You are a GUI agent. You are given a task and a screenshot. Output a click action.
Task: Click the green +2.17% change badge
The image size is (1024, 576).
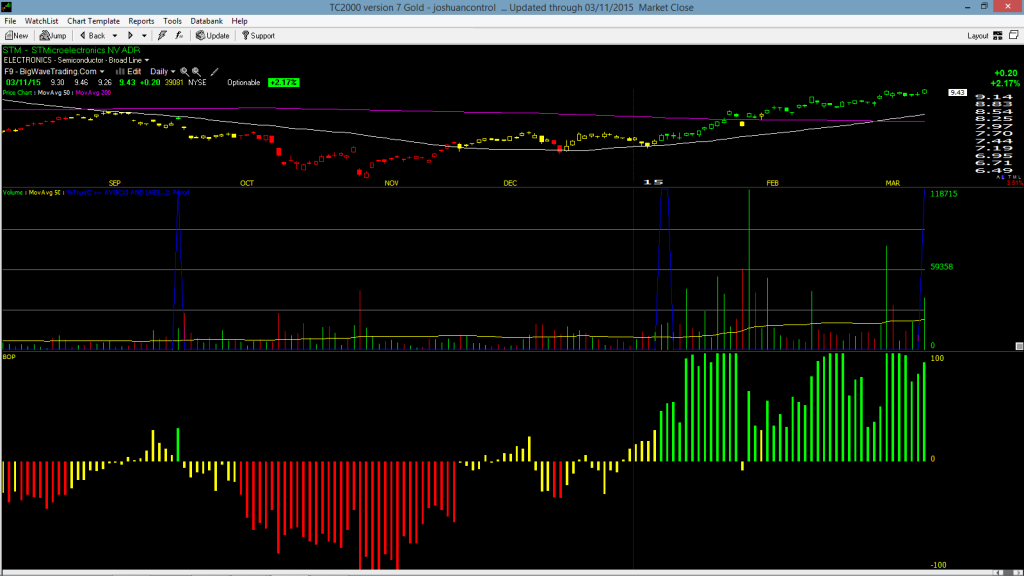pos(283,83)
